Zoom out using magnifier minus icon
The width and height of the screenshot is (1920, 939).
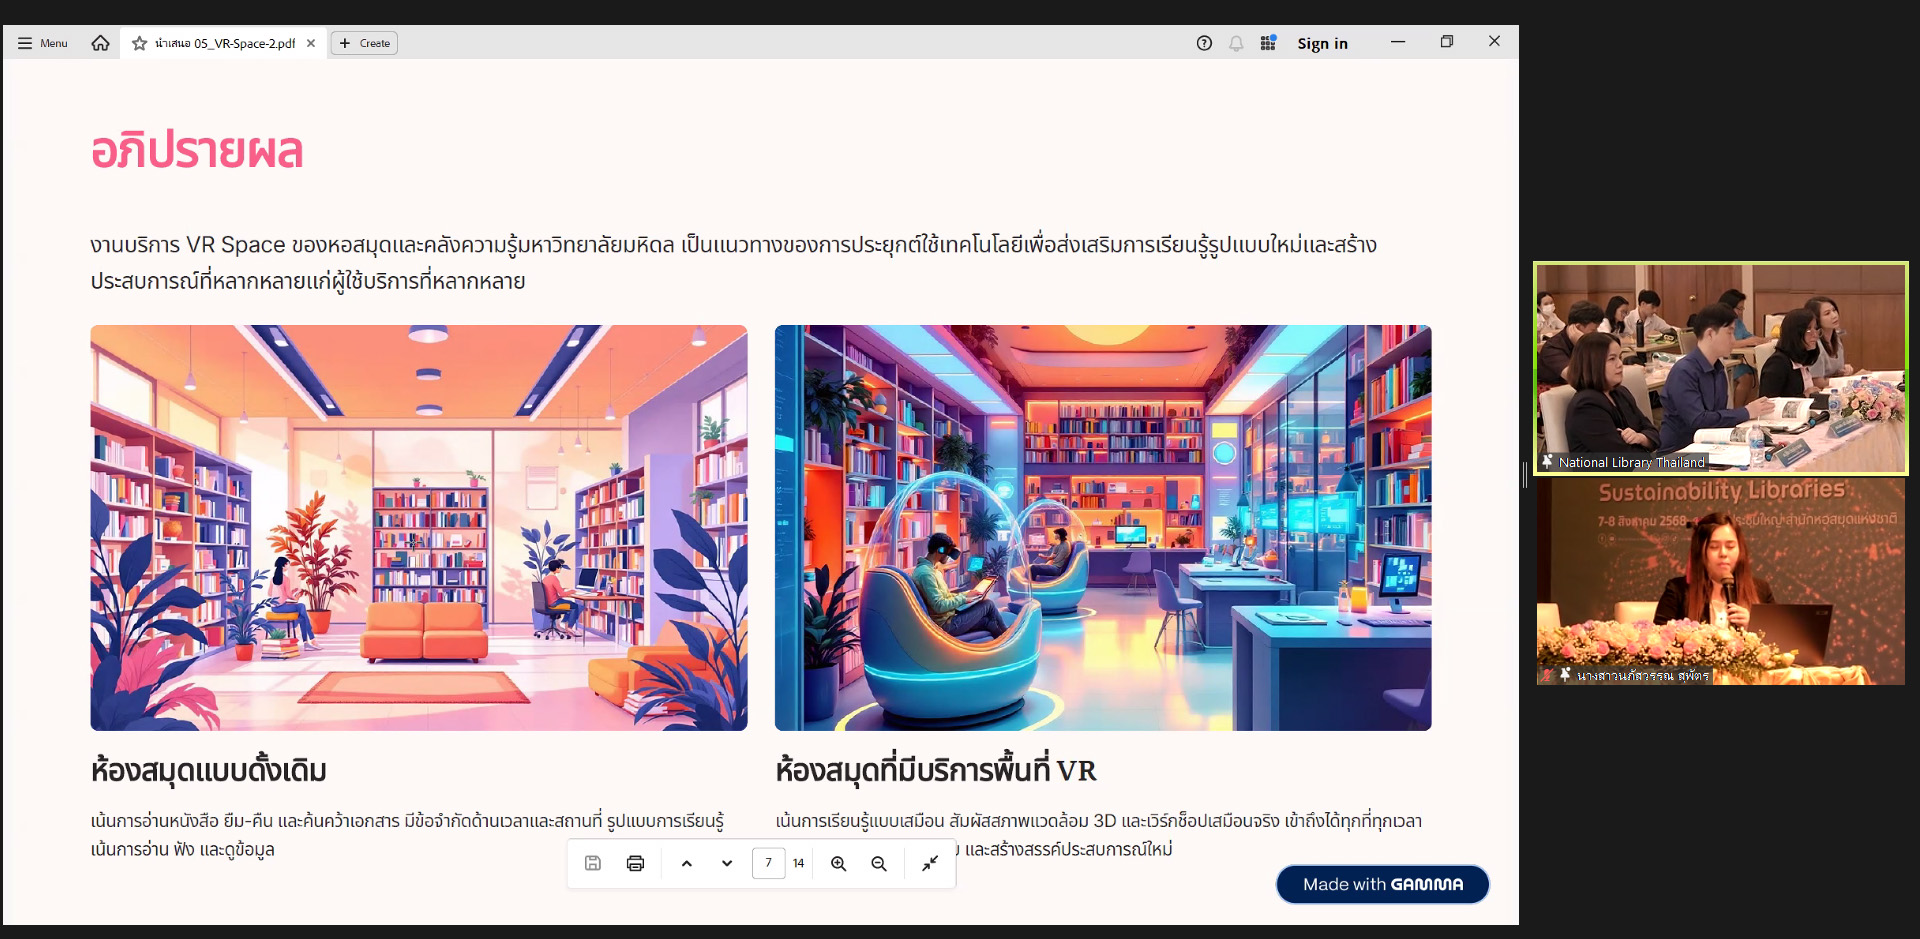pos(879,863)
